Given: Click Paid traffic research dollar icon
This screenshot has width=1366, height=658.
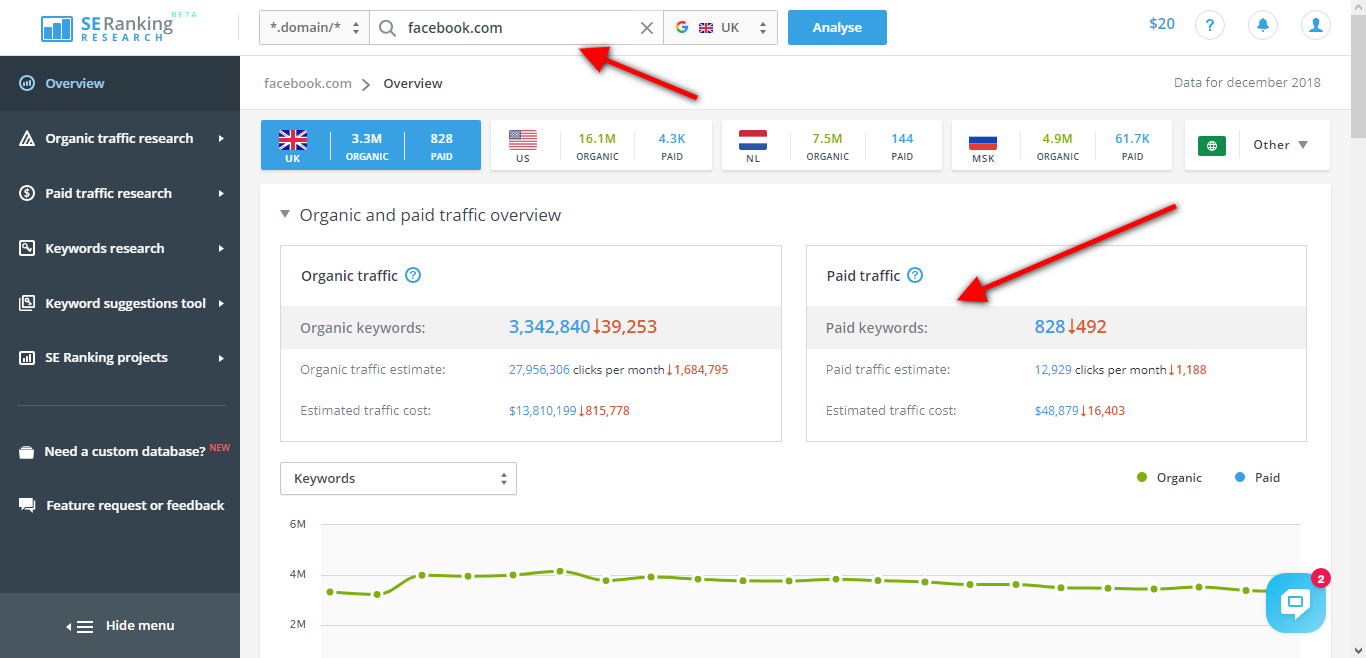Looking at the screenshot, I should click(27, 193).
